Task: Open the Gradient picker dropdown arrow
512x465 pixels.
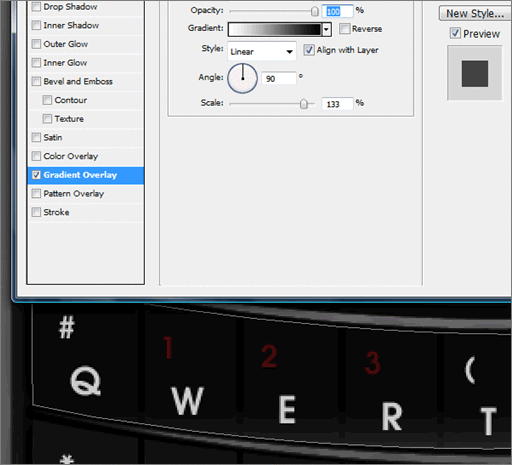Action: coord(327,29)
